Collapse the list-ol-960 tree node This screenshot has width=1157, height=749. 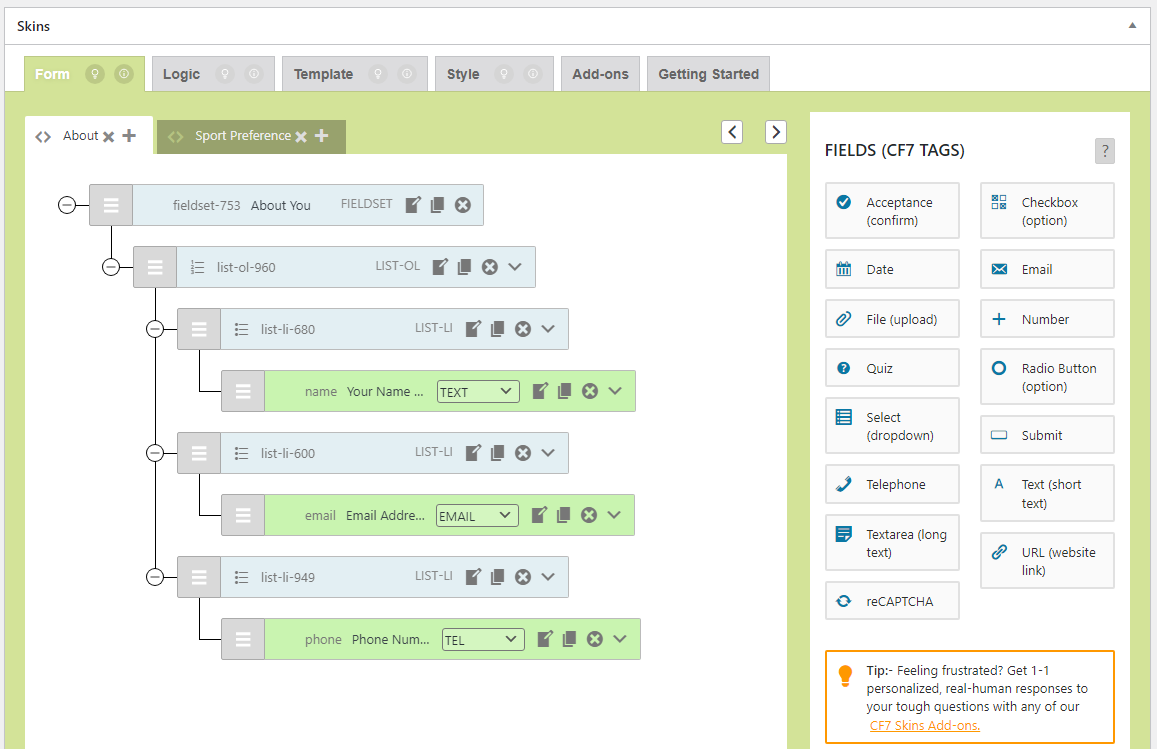click(111, 267)
